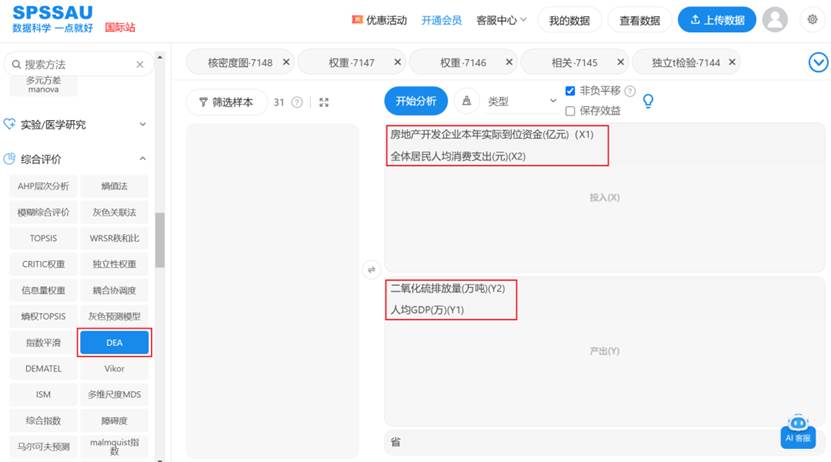Open the 国际站 link

[x=120, y=27]
